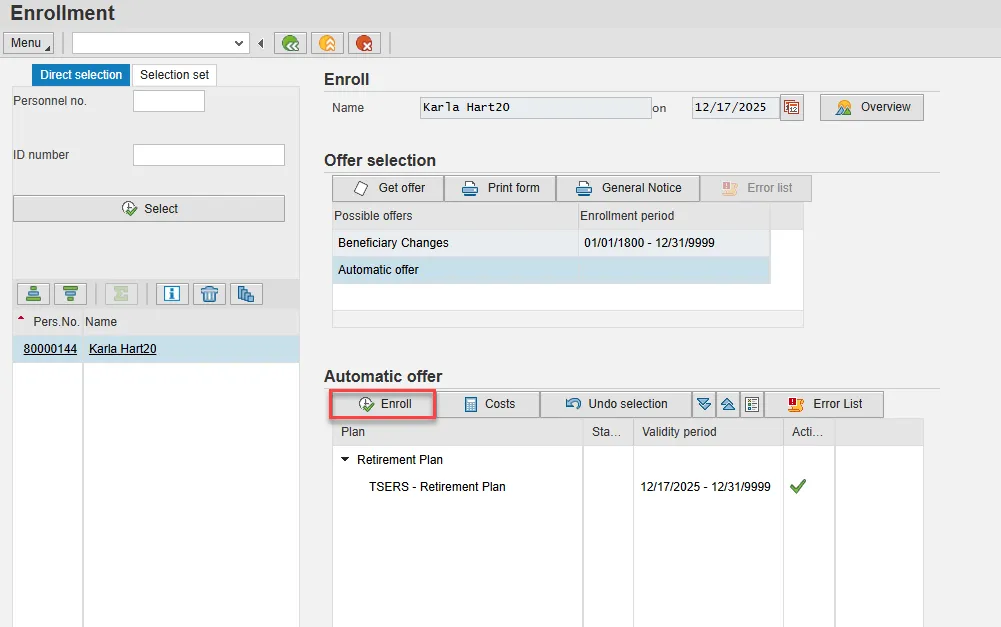Click into the Personnel no. field

point(168,101)
